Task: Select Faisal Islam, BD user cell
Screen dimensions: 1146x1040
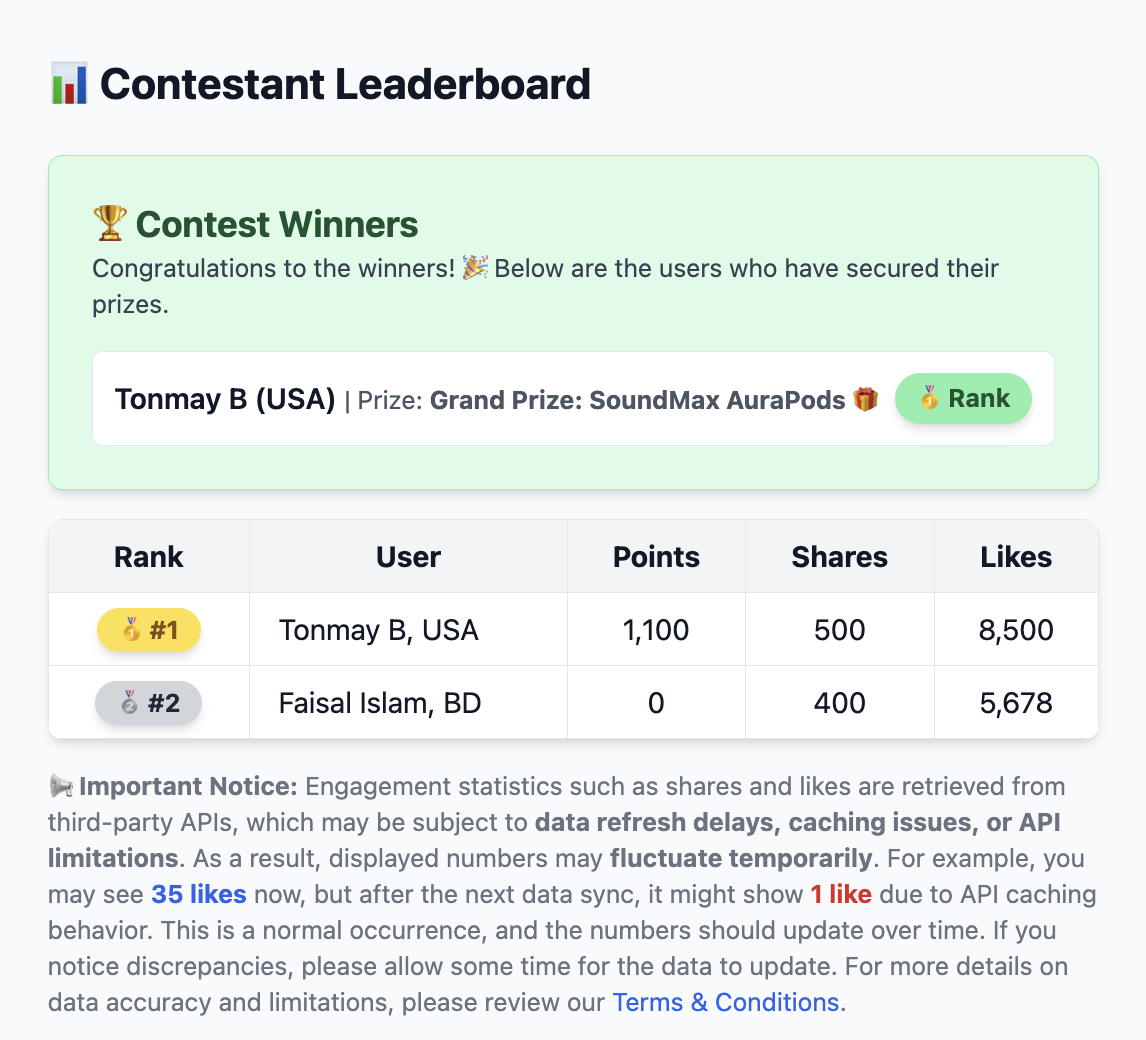Action: click(x=380, y=703)
